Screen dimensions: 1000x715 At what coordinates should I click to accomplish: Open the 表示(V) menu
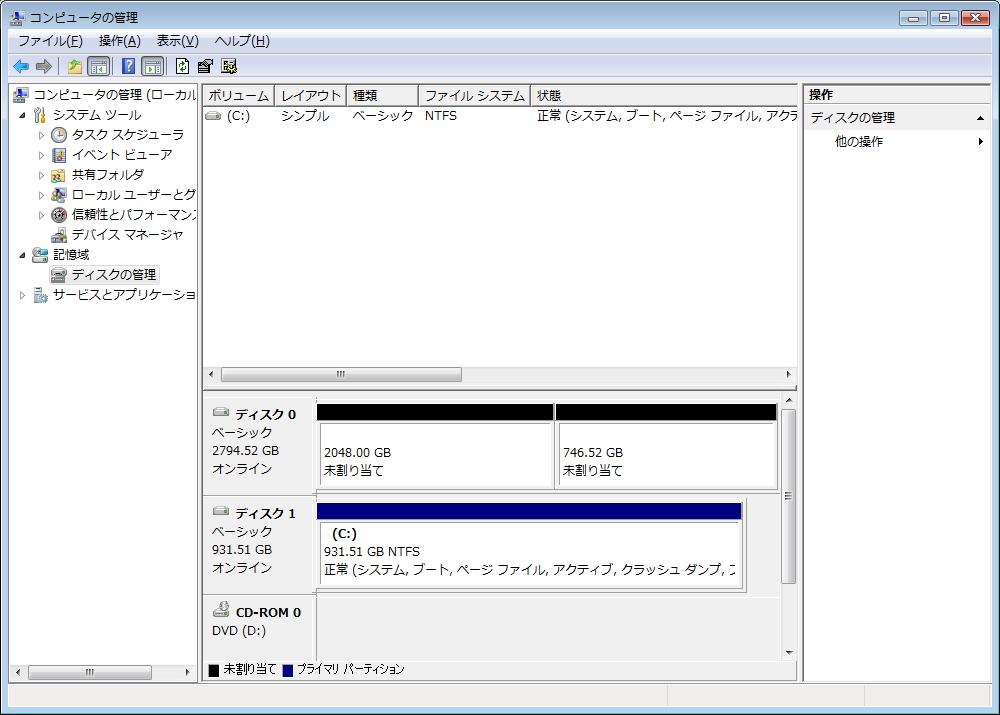pyautogui.click(x=177, y=41)
